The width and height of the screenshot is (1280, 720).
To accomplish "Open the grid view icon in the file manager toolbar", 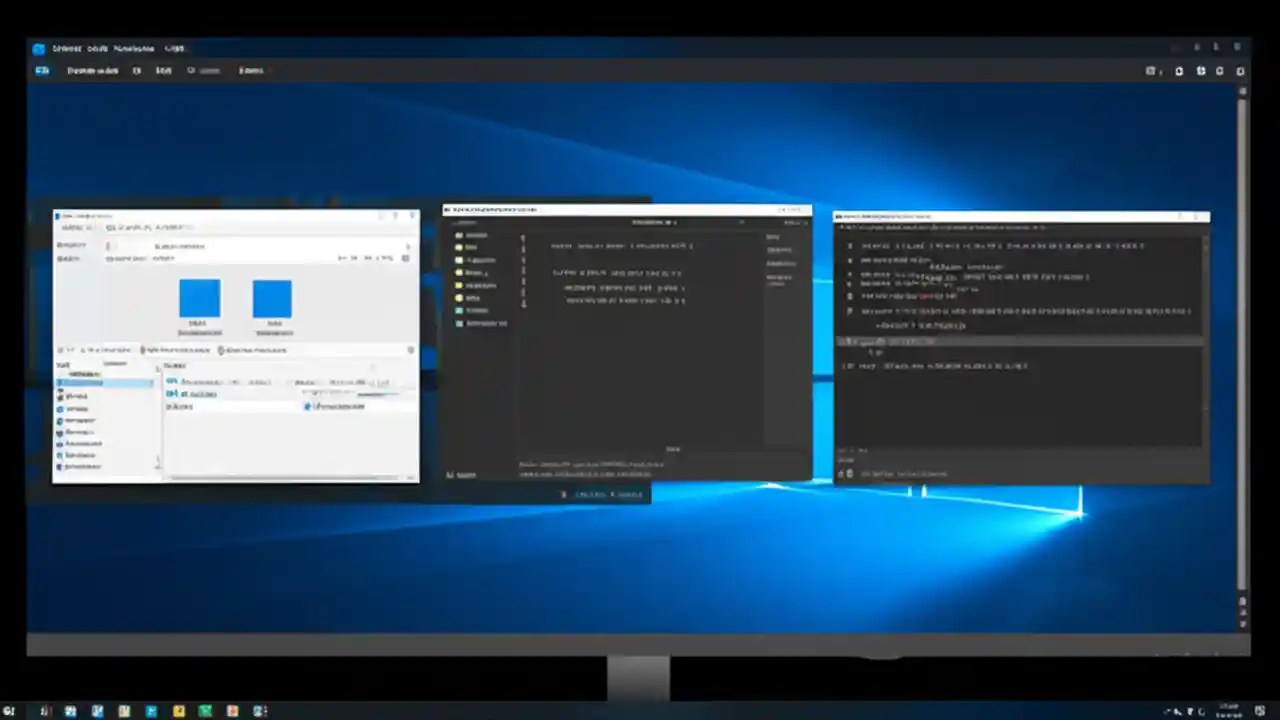I will click(403, 258).
